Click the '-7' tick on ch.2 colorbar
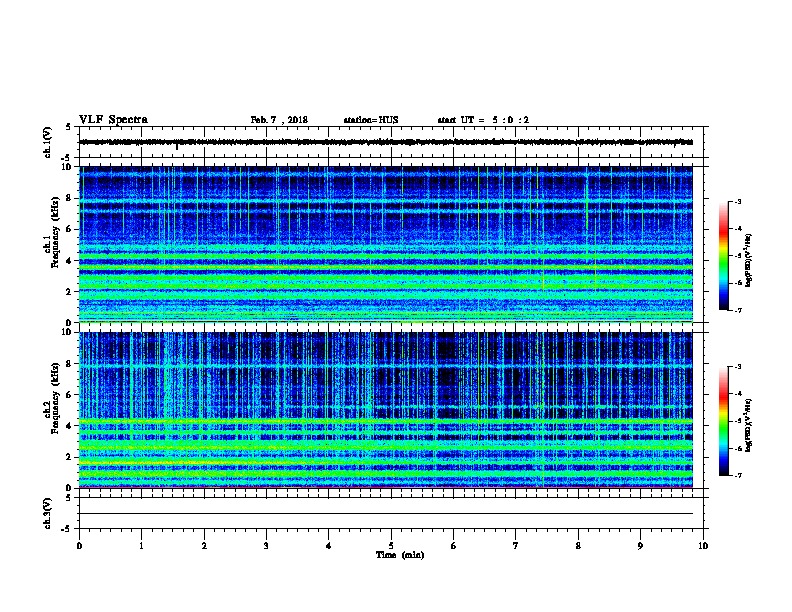The image size is (792, 612). point(738,475)
